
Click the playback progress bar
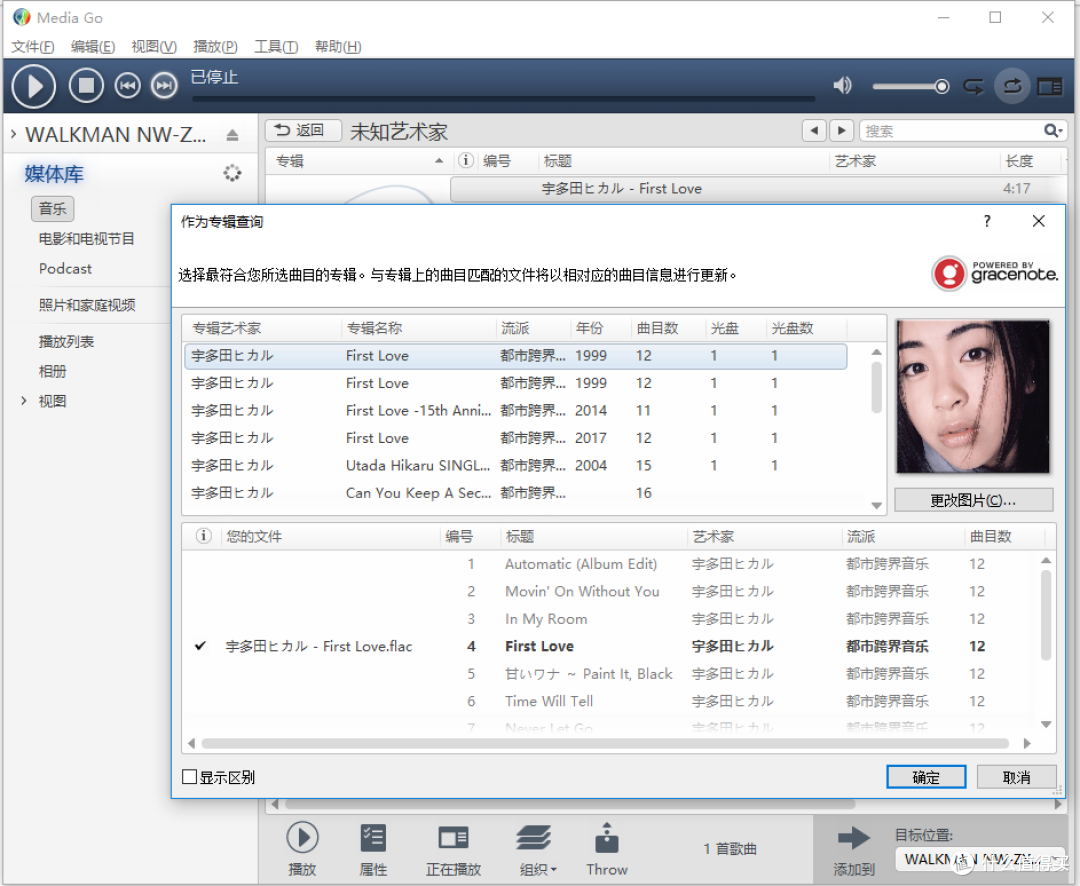point(503,99)
